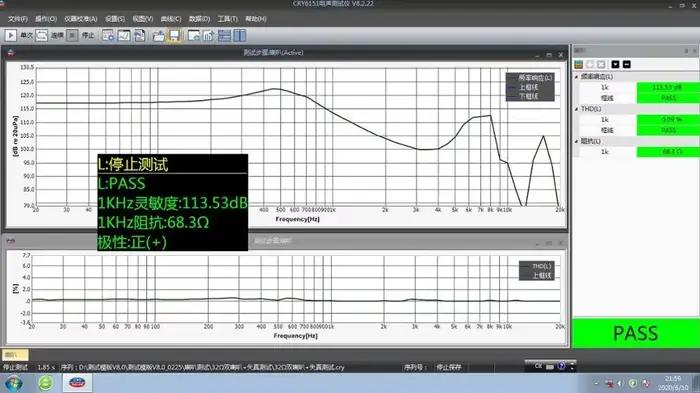Pin the results panel with pin icon

[686, 51]
